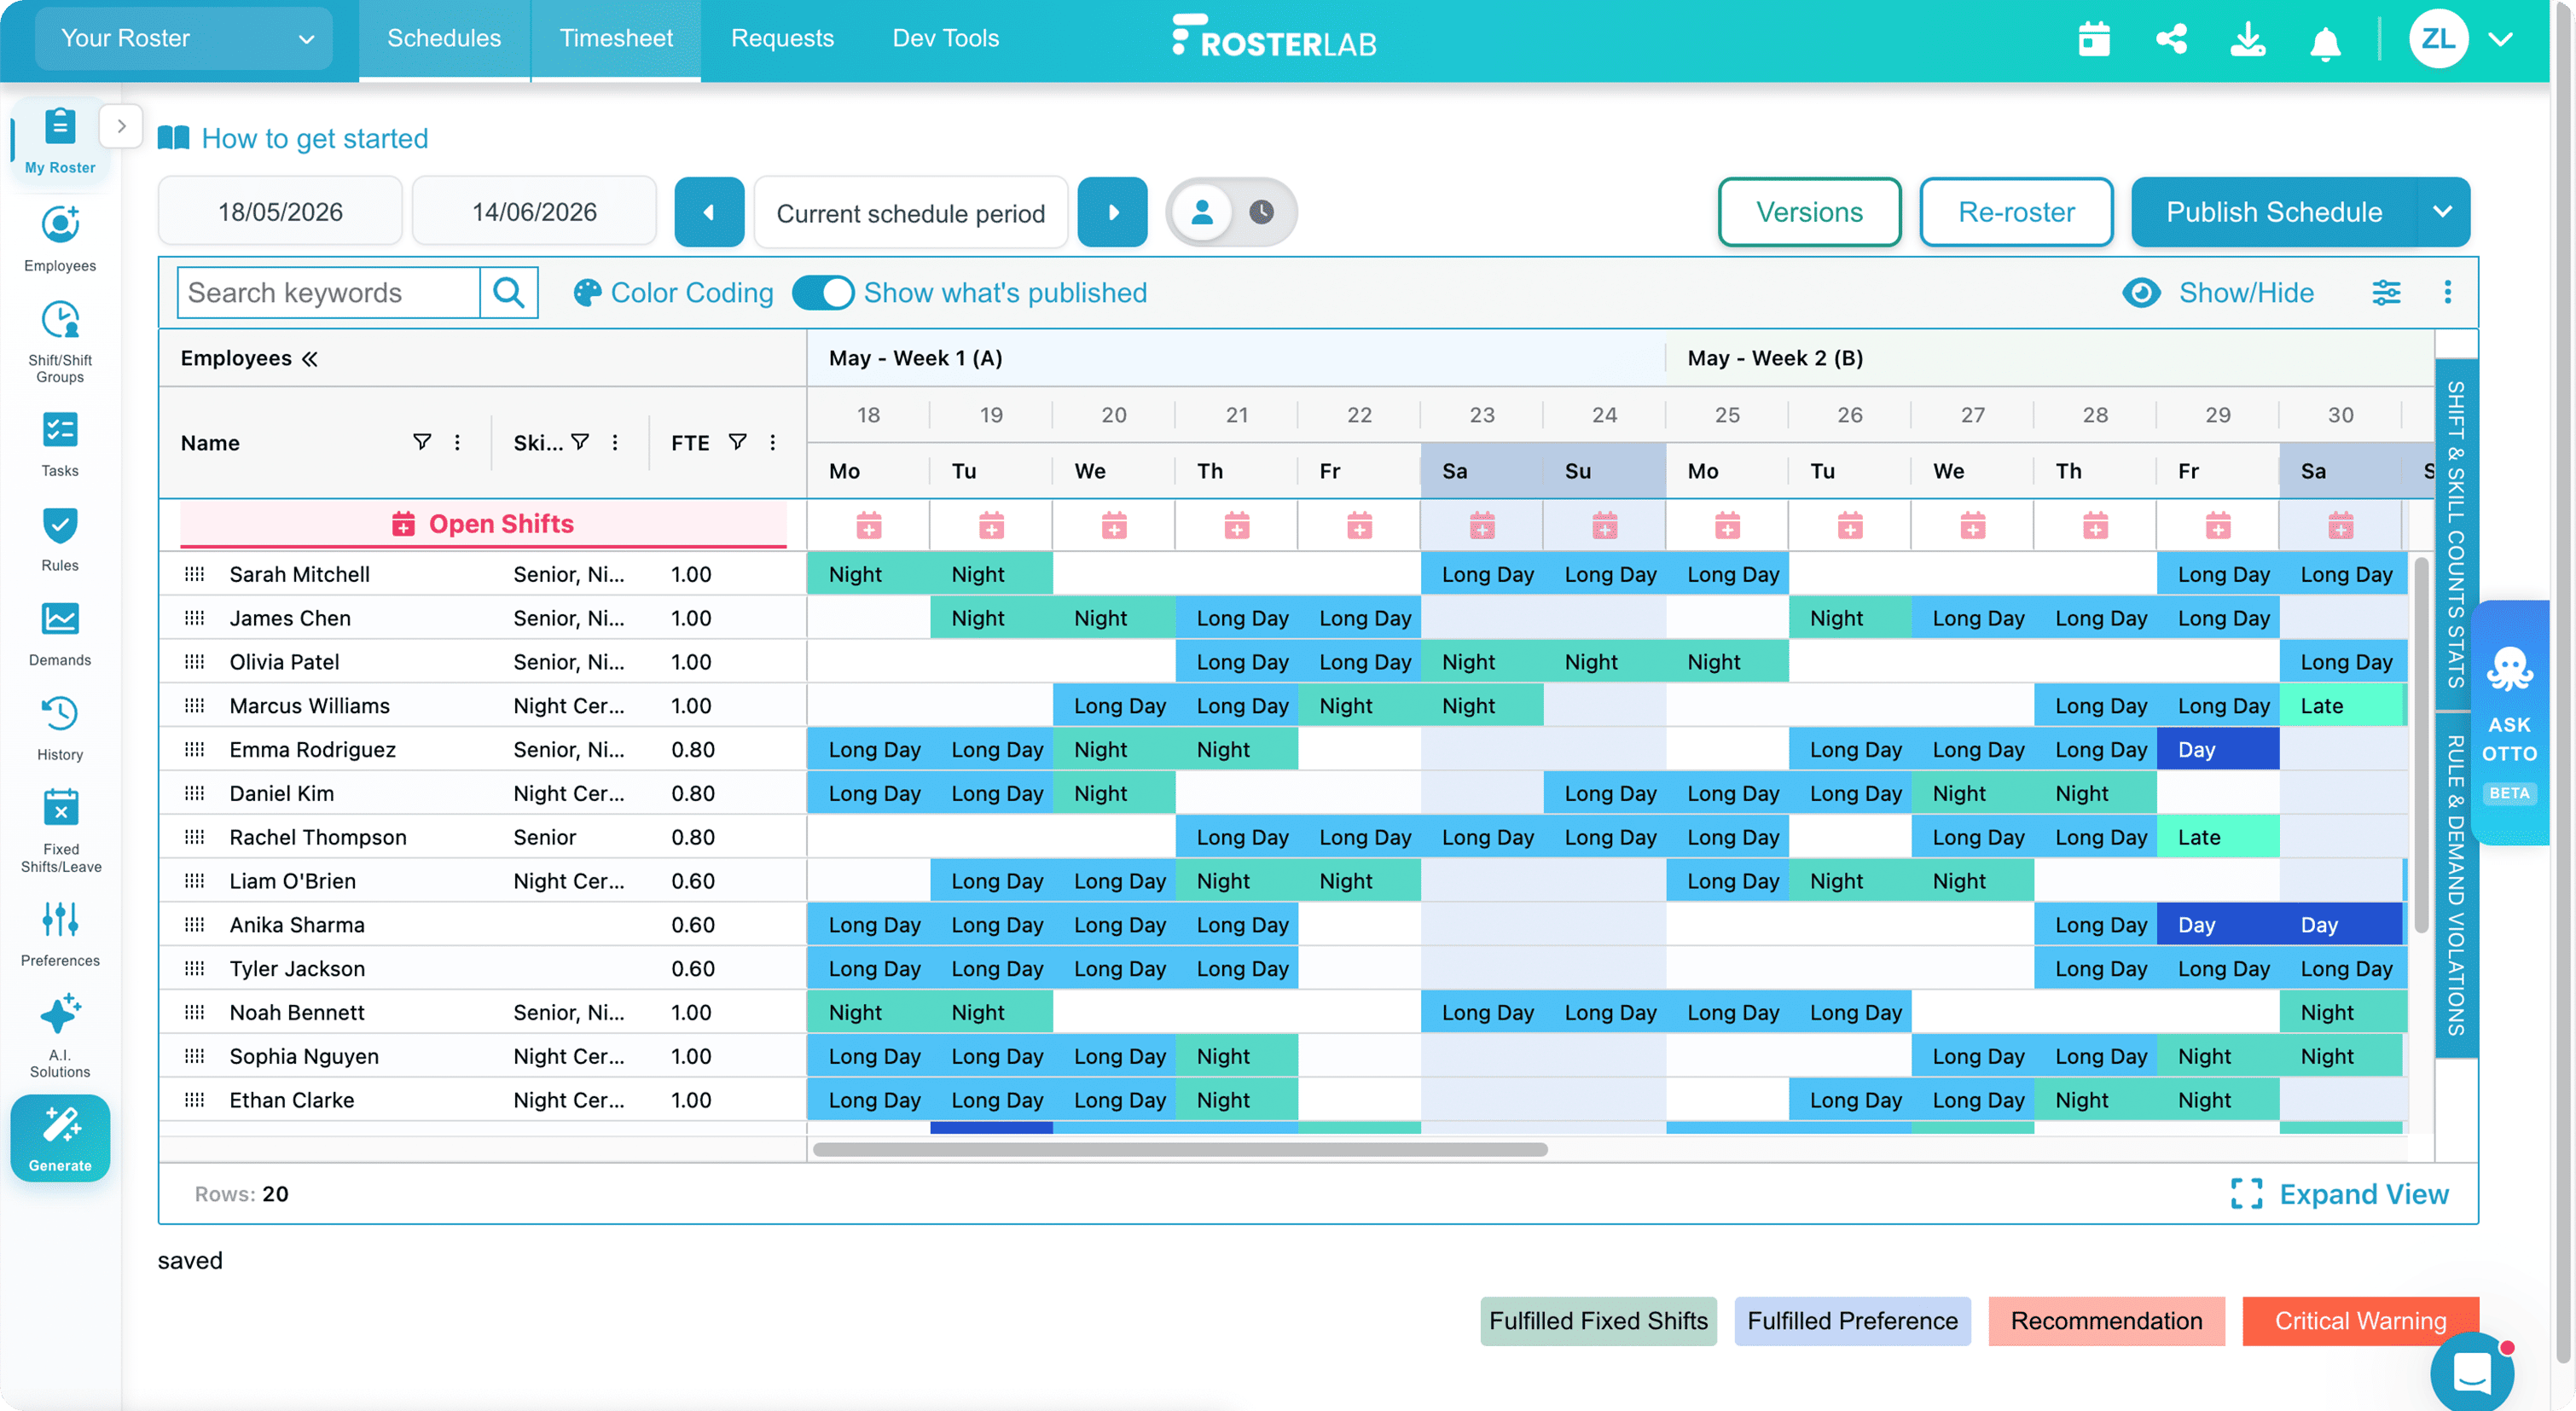Open Color Coding palette
This screenshot has width=2576, height=1411.
click(x=673, y=292)
